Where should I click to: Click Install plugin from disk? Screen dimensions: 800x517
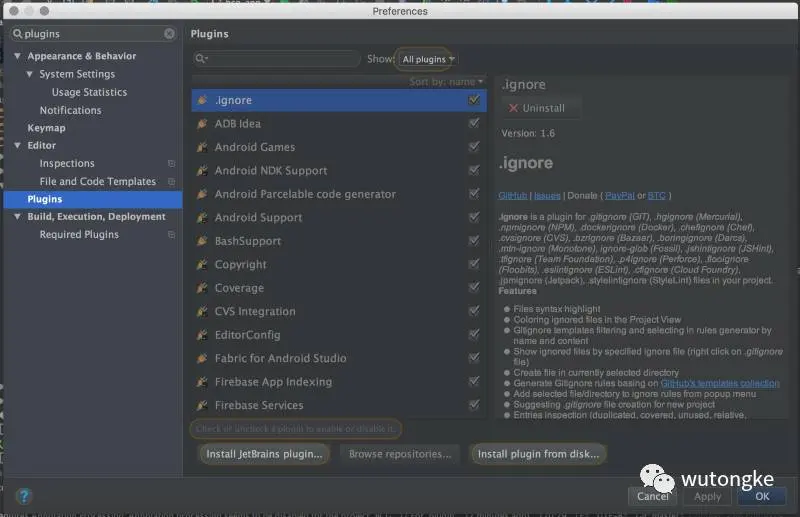click(x=538, y=454)
